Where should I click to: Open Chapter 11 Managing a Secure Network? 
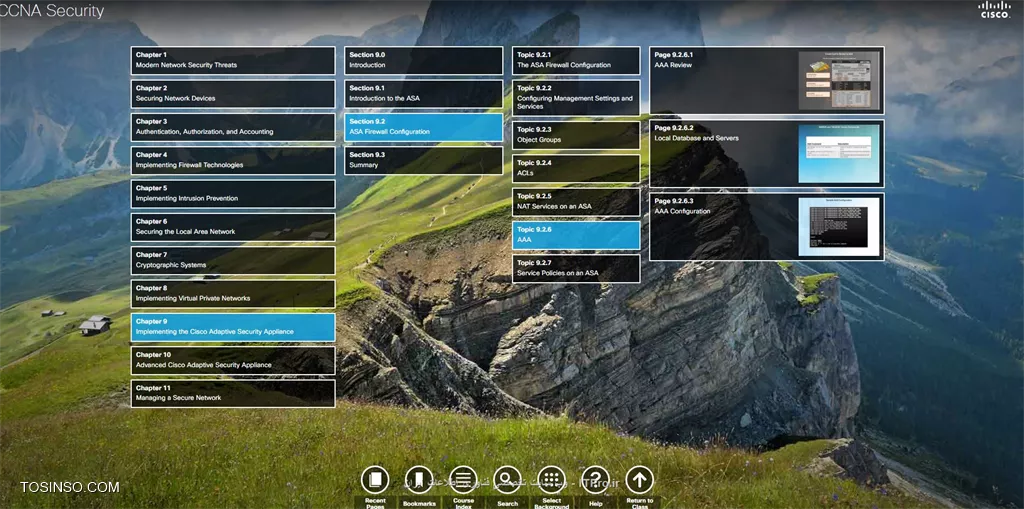pyautogui.click(x=233, y=393)
